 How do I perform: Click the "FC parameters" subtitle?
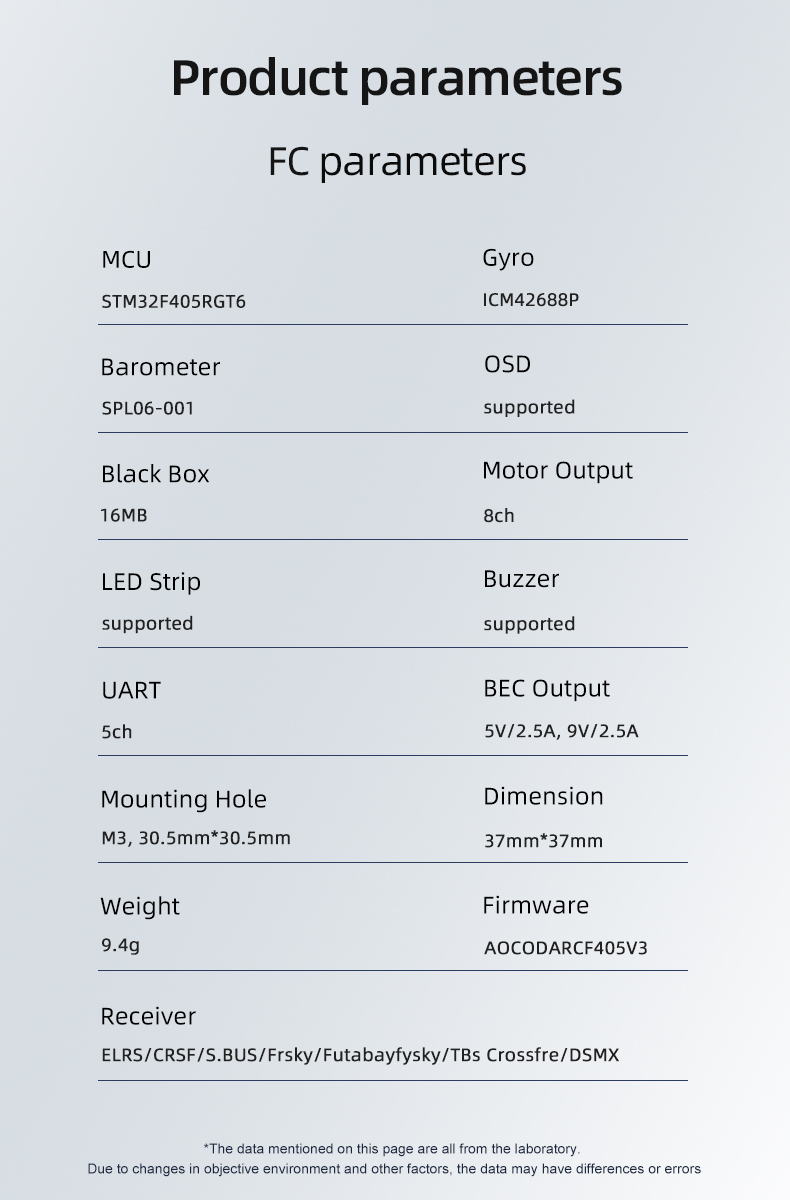click(x=397, y=161)
